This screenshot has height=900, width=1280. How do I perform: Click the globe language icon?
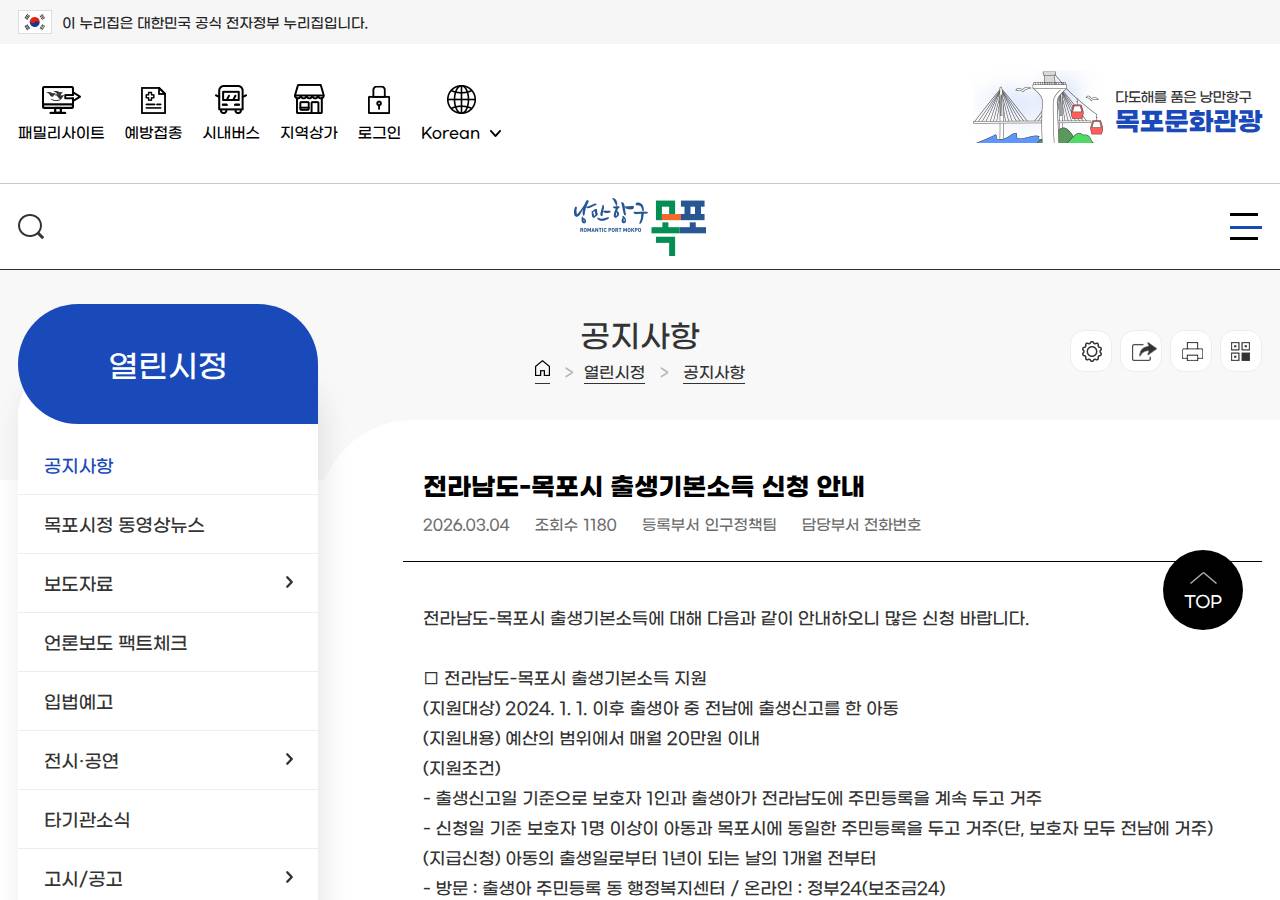[x=461, y=99]
